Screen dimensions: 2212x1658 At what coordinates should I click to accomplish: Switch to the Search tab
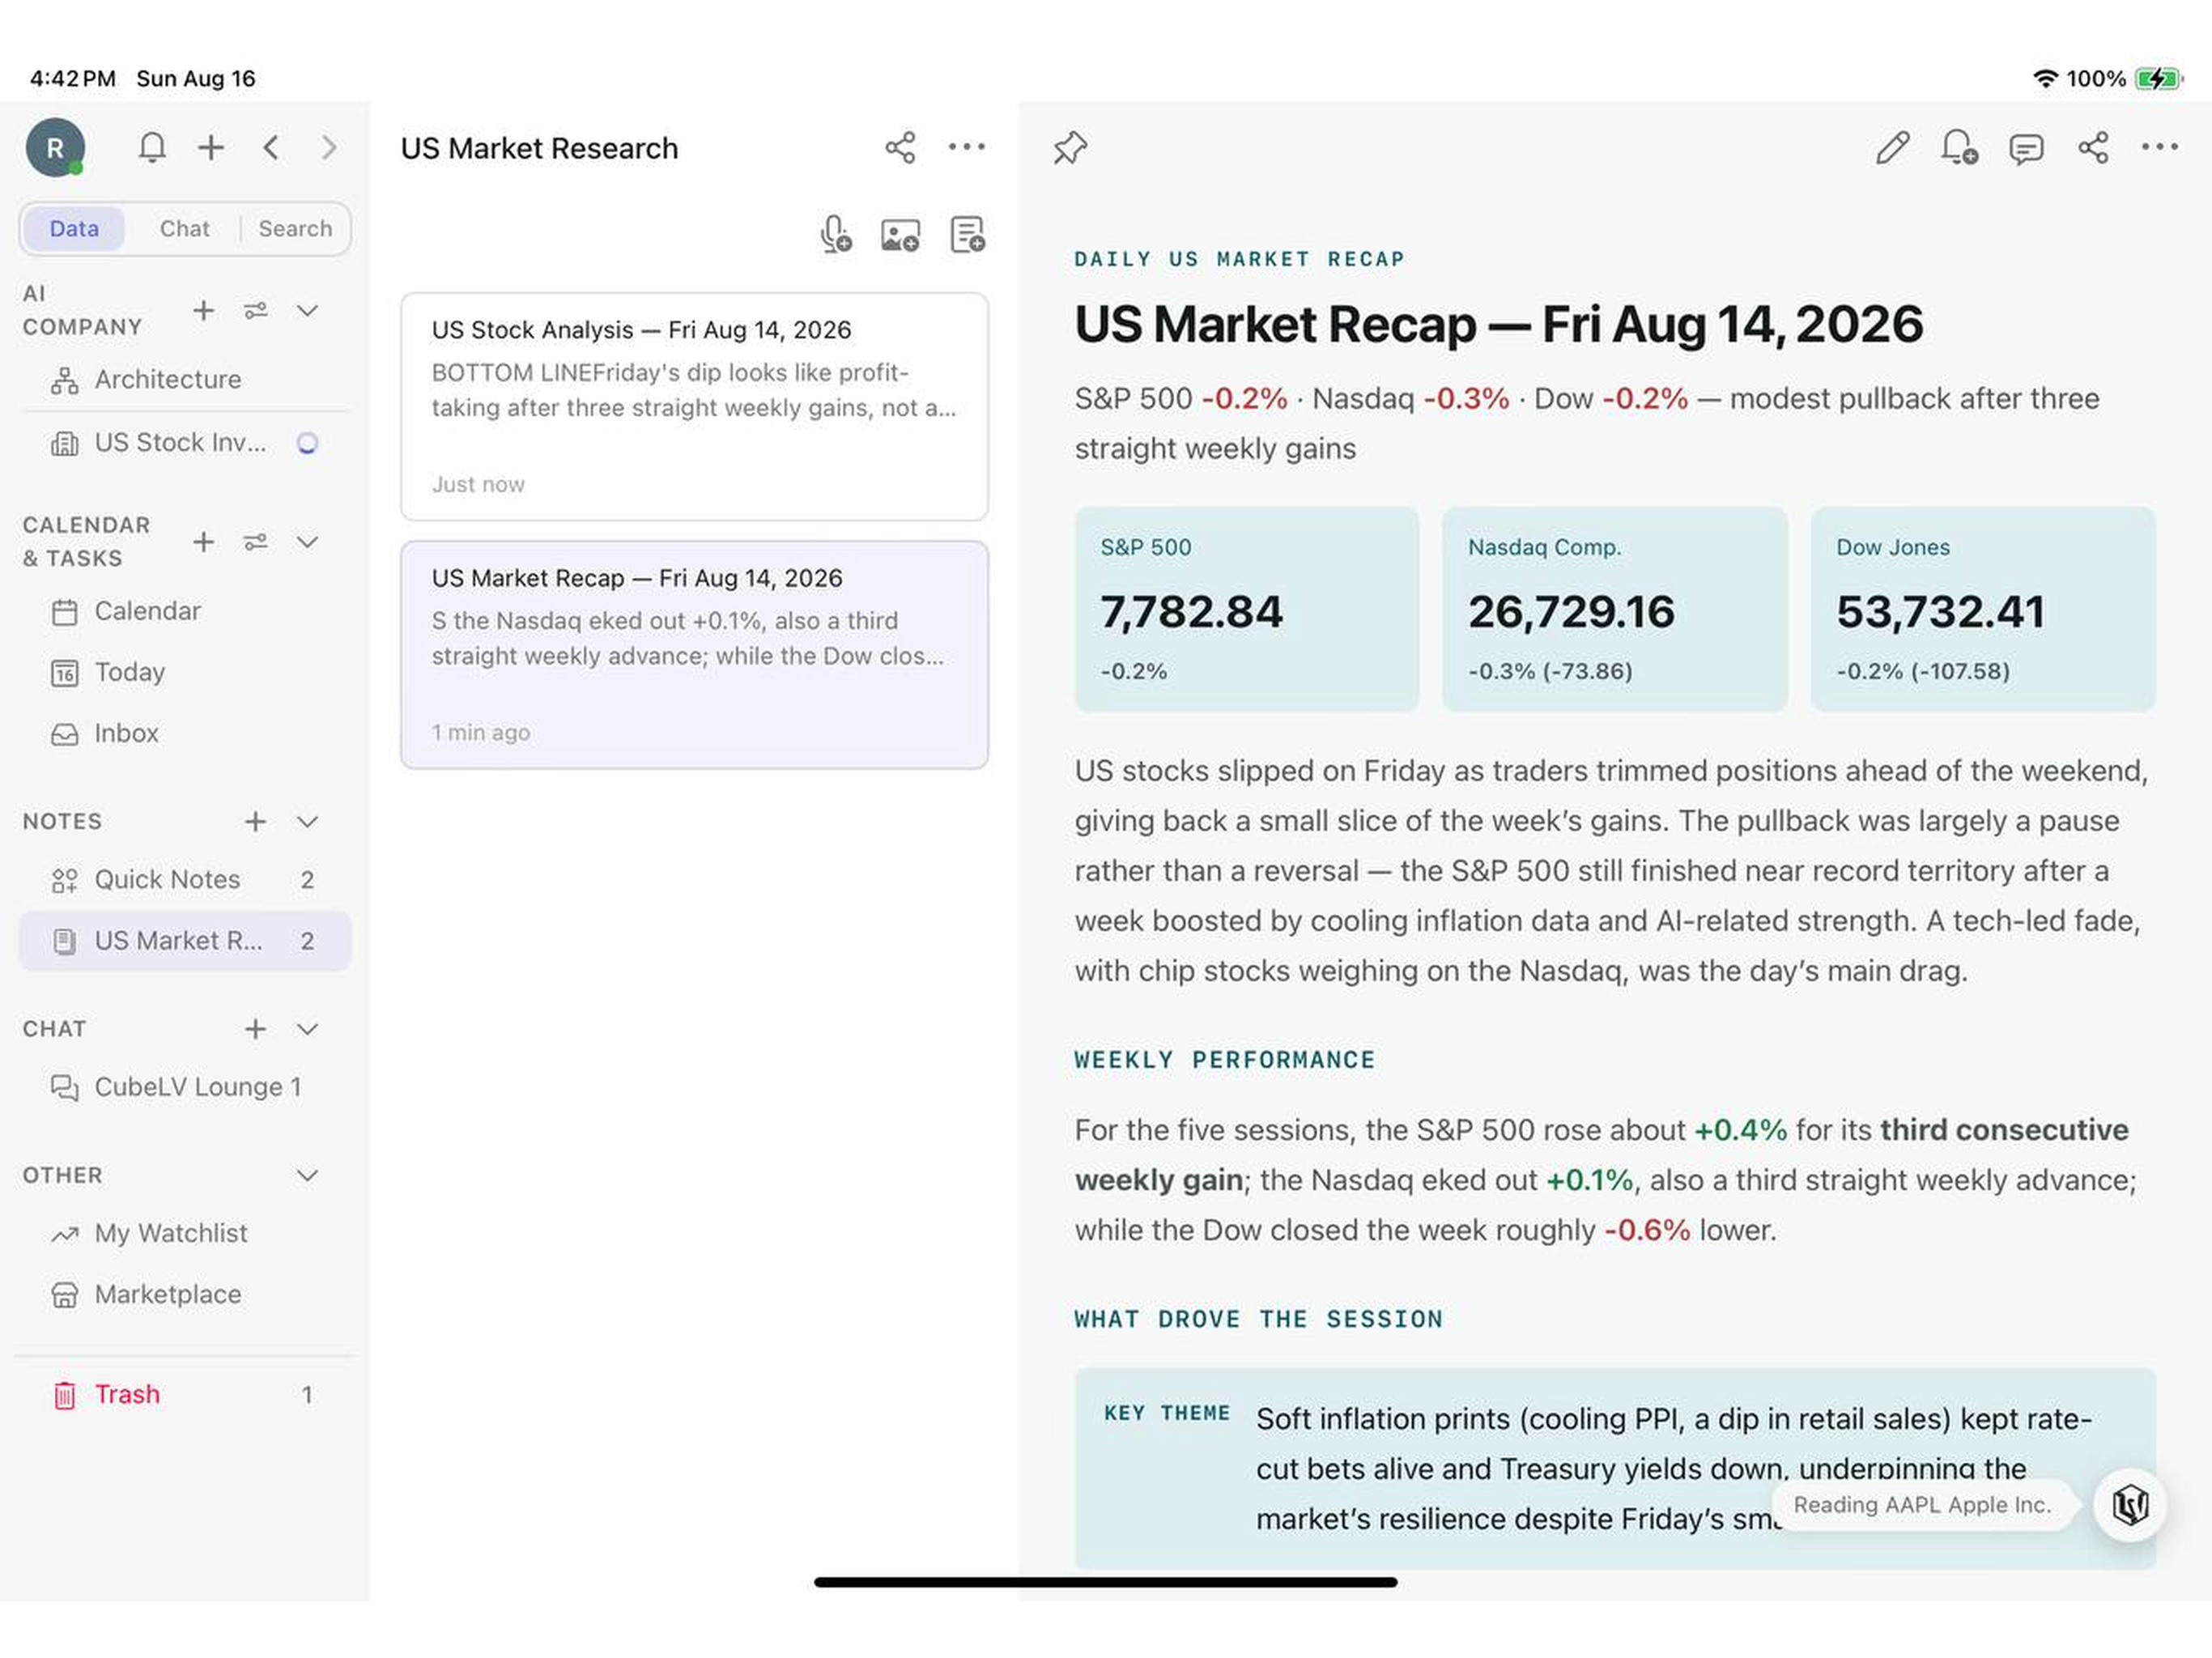[295, 229]
